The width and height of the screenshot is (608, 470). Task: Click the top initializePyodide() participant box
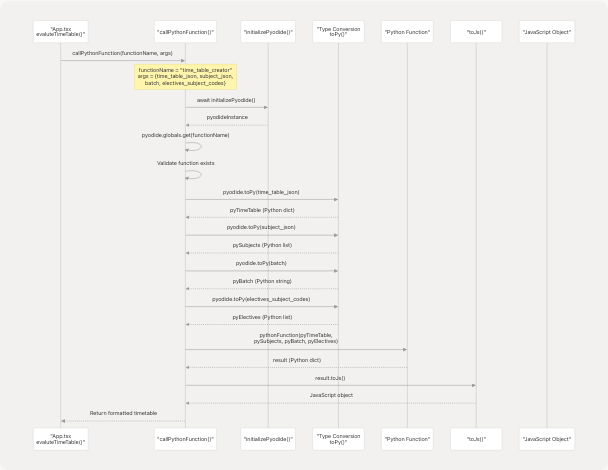pyautogui.click(x=268, y=31)
